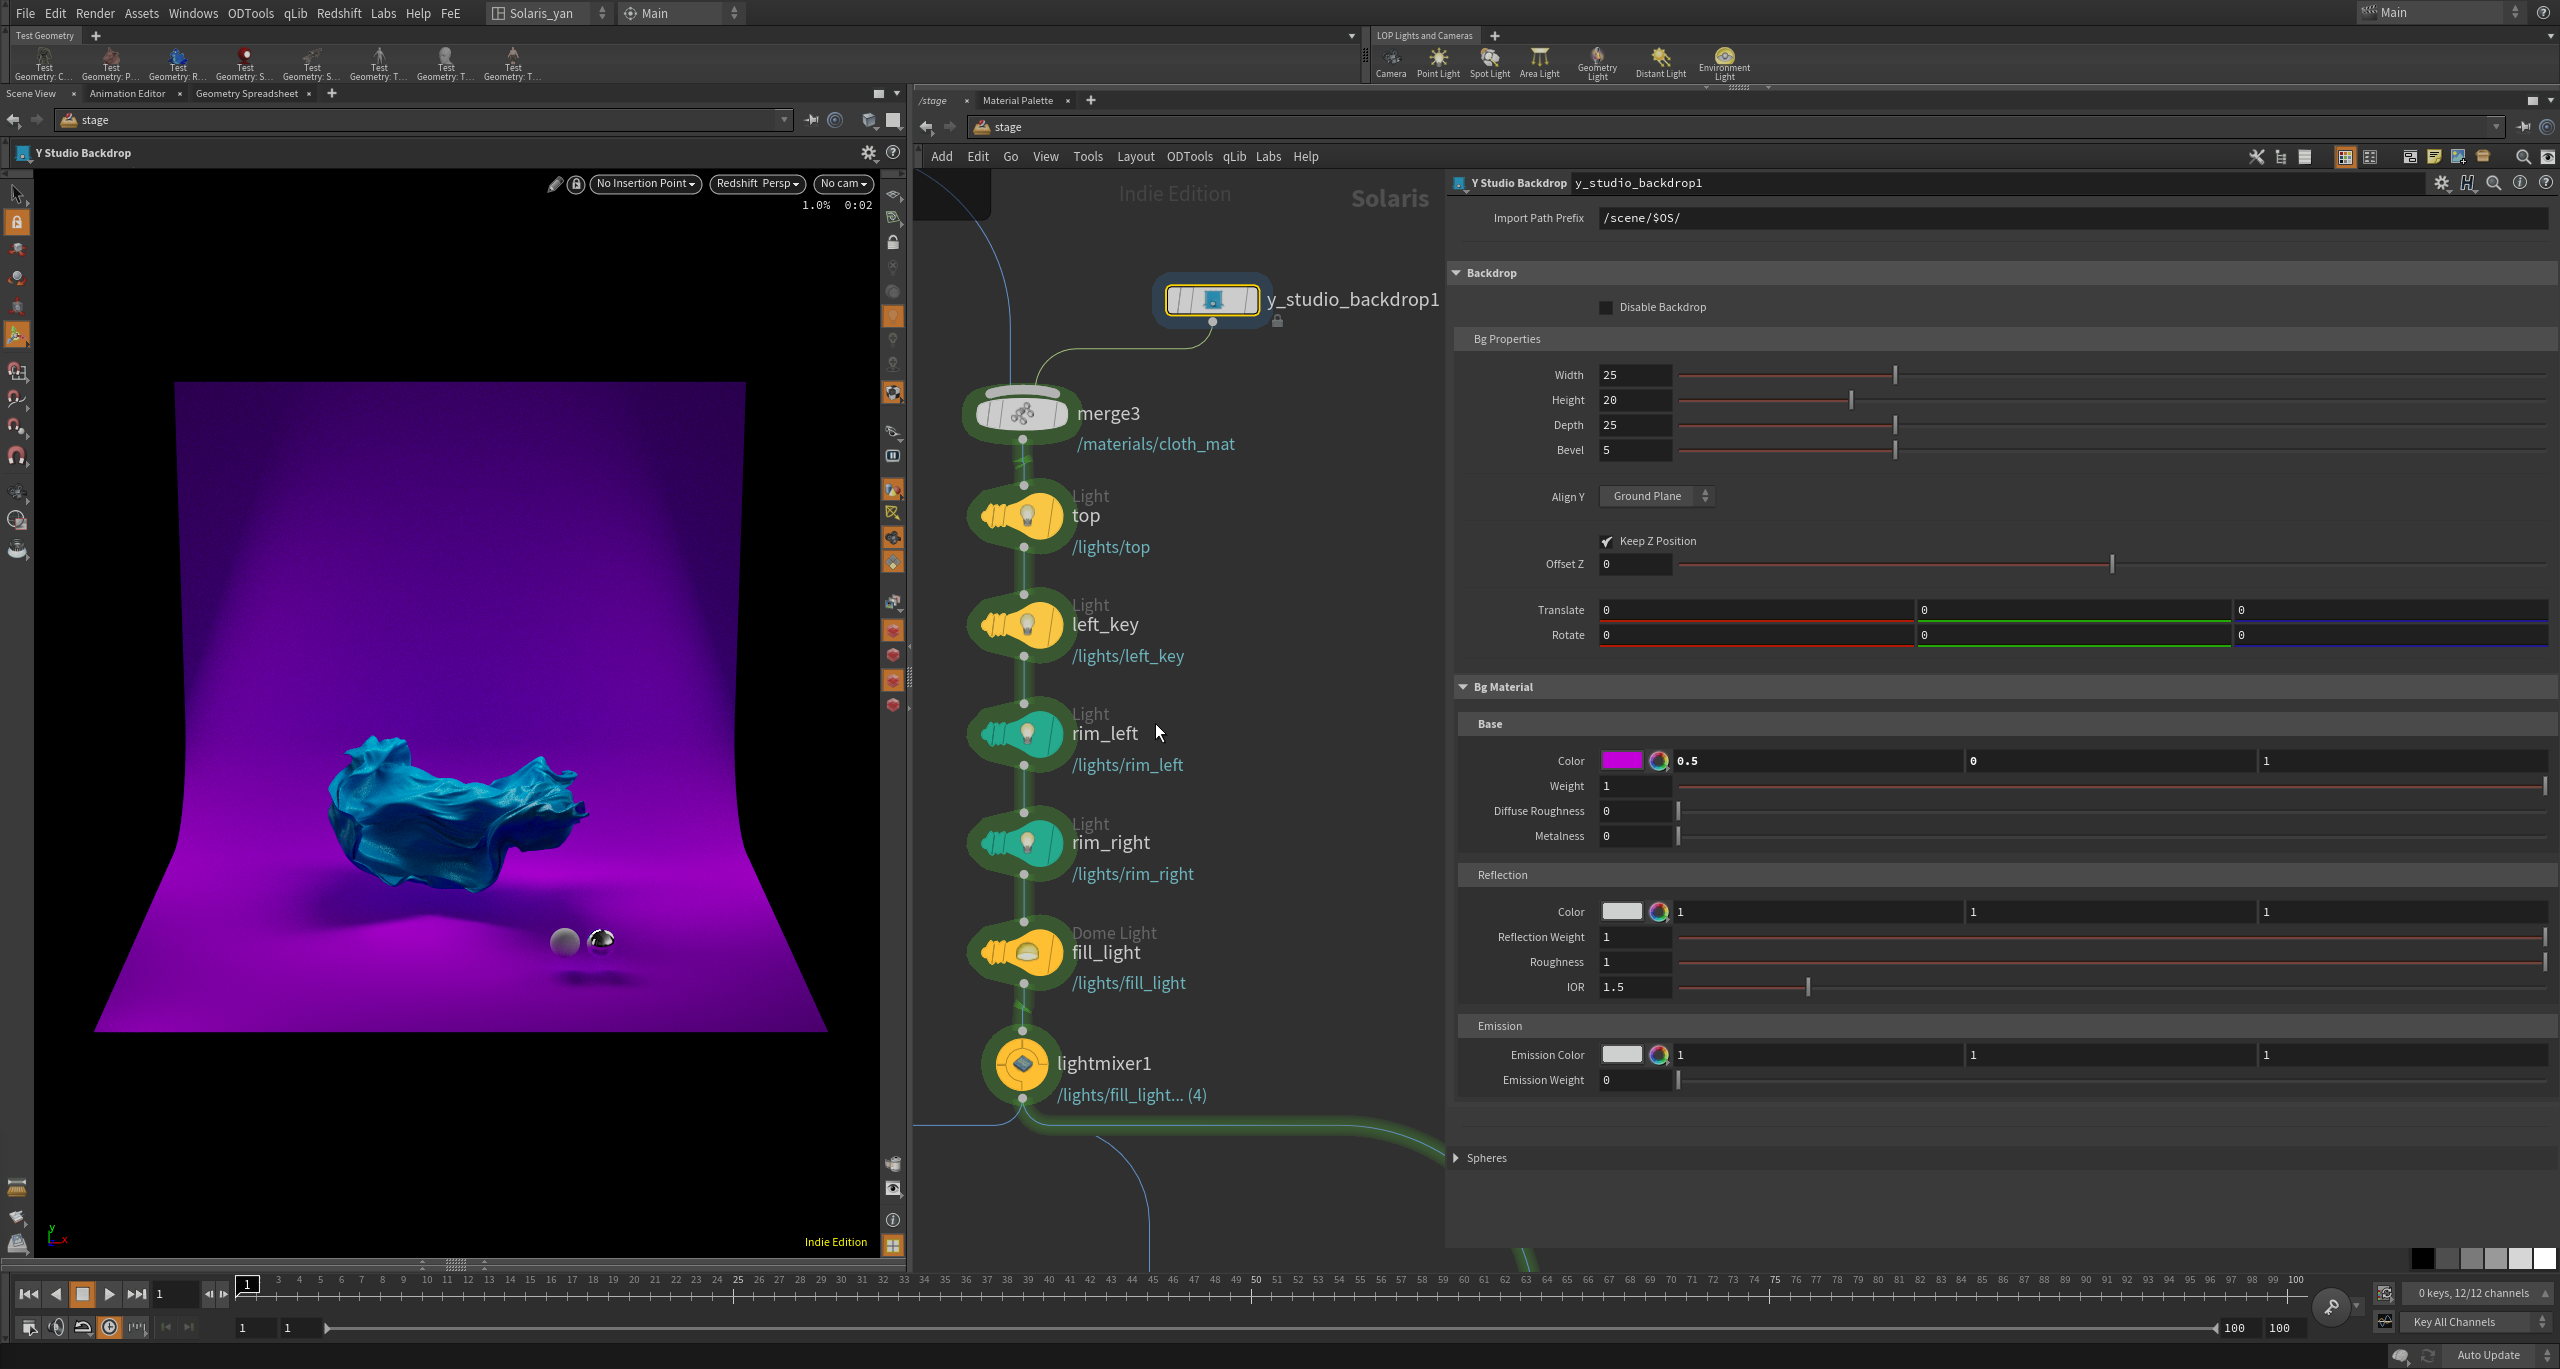Click the play forward button
This screenshot has height=1369, width=2560.
click(x=110, y=1294)
